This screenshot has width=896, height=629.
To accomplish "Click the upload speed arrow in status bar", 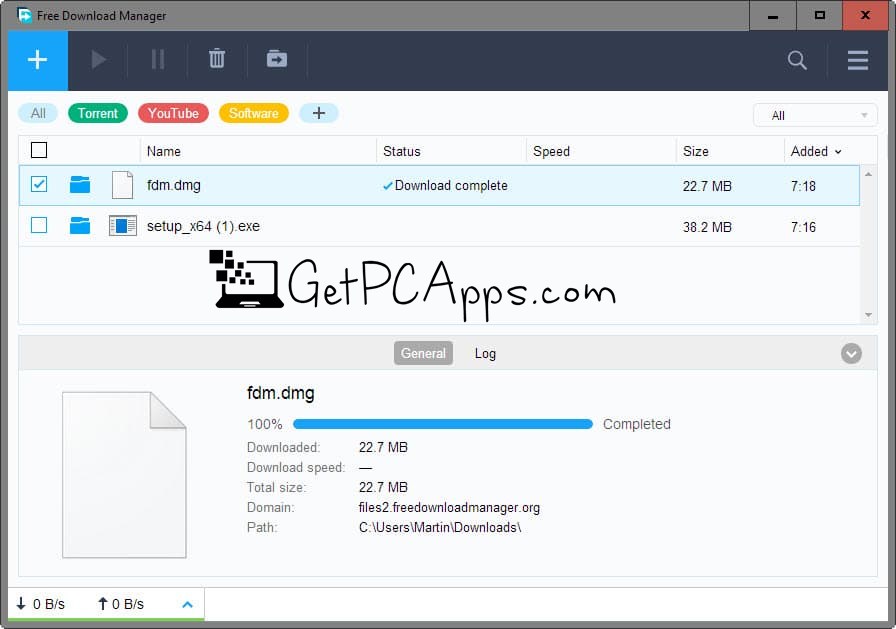I will point(103,603).
